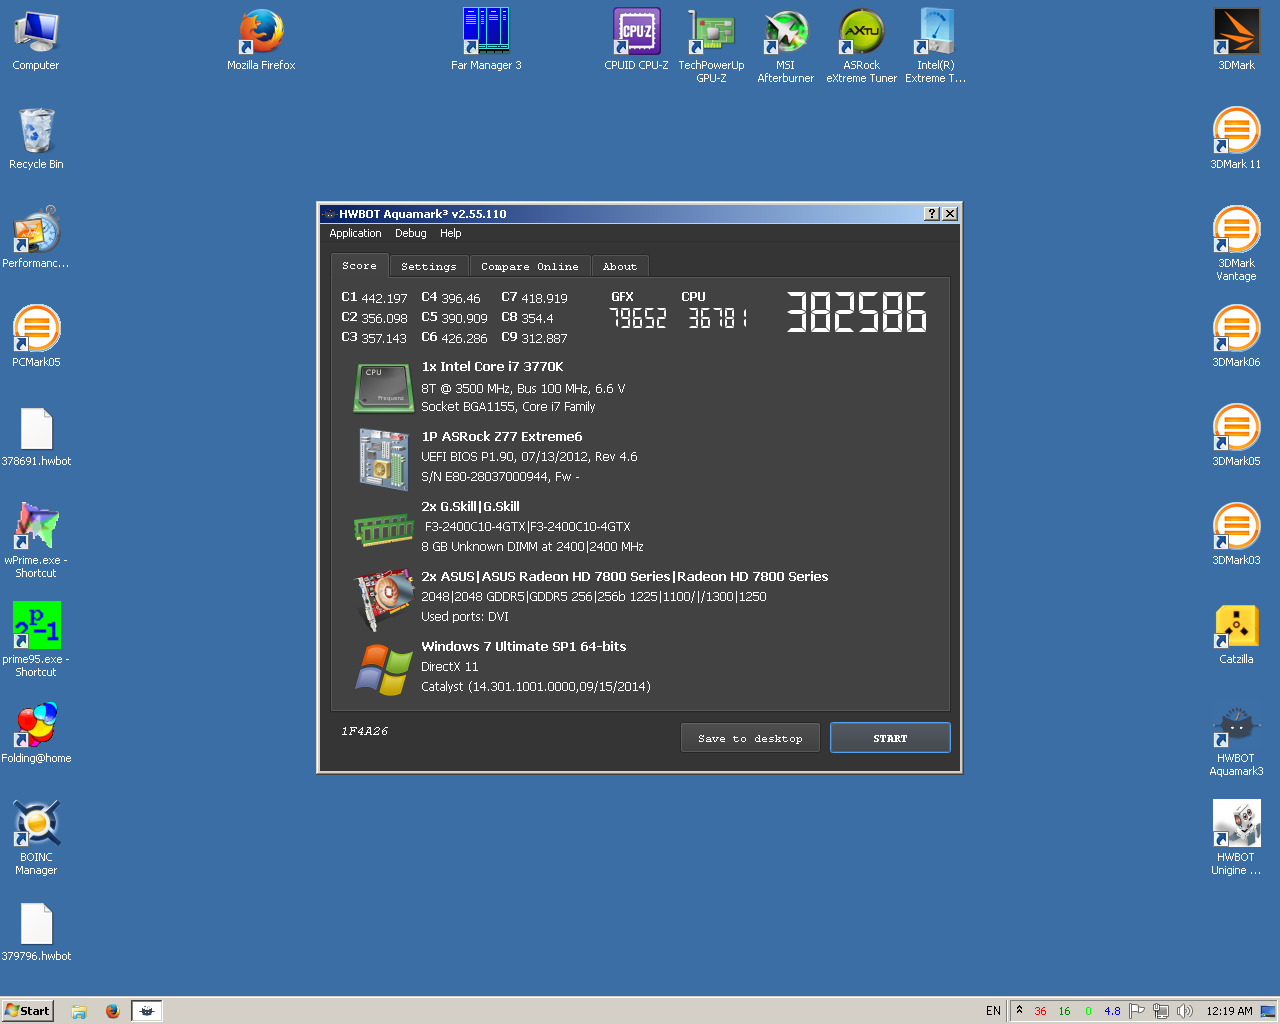Open the Windows Start menu
The width and height of the screenshot is (1280, 1024).
(27, 1010)
